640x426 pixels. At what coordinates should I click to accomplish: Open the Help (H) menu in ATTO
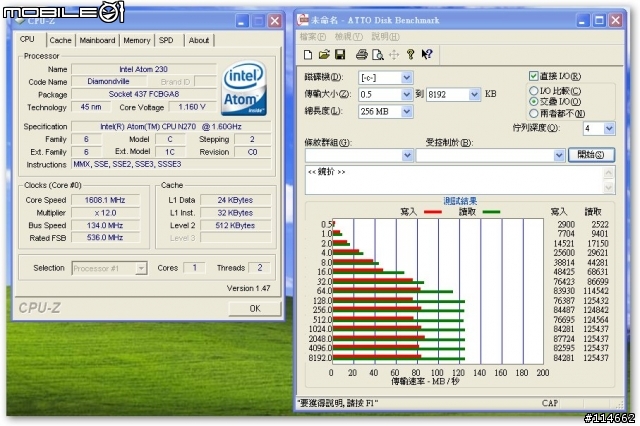click(385, 37)
